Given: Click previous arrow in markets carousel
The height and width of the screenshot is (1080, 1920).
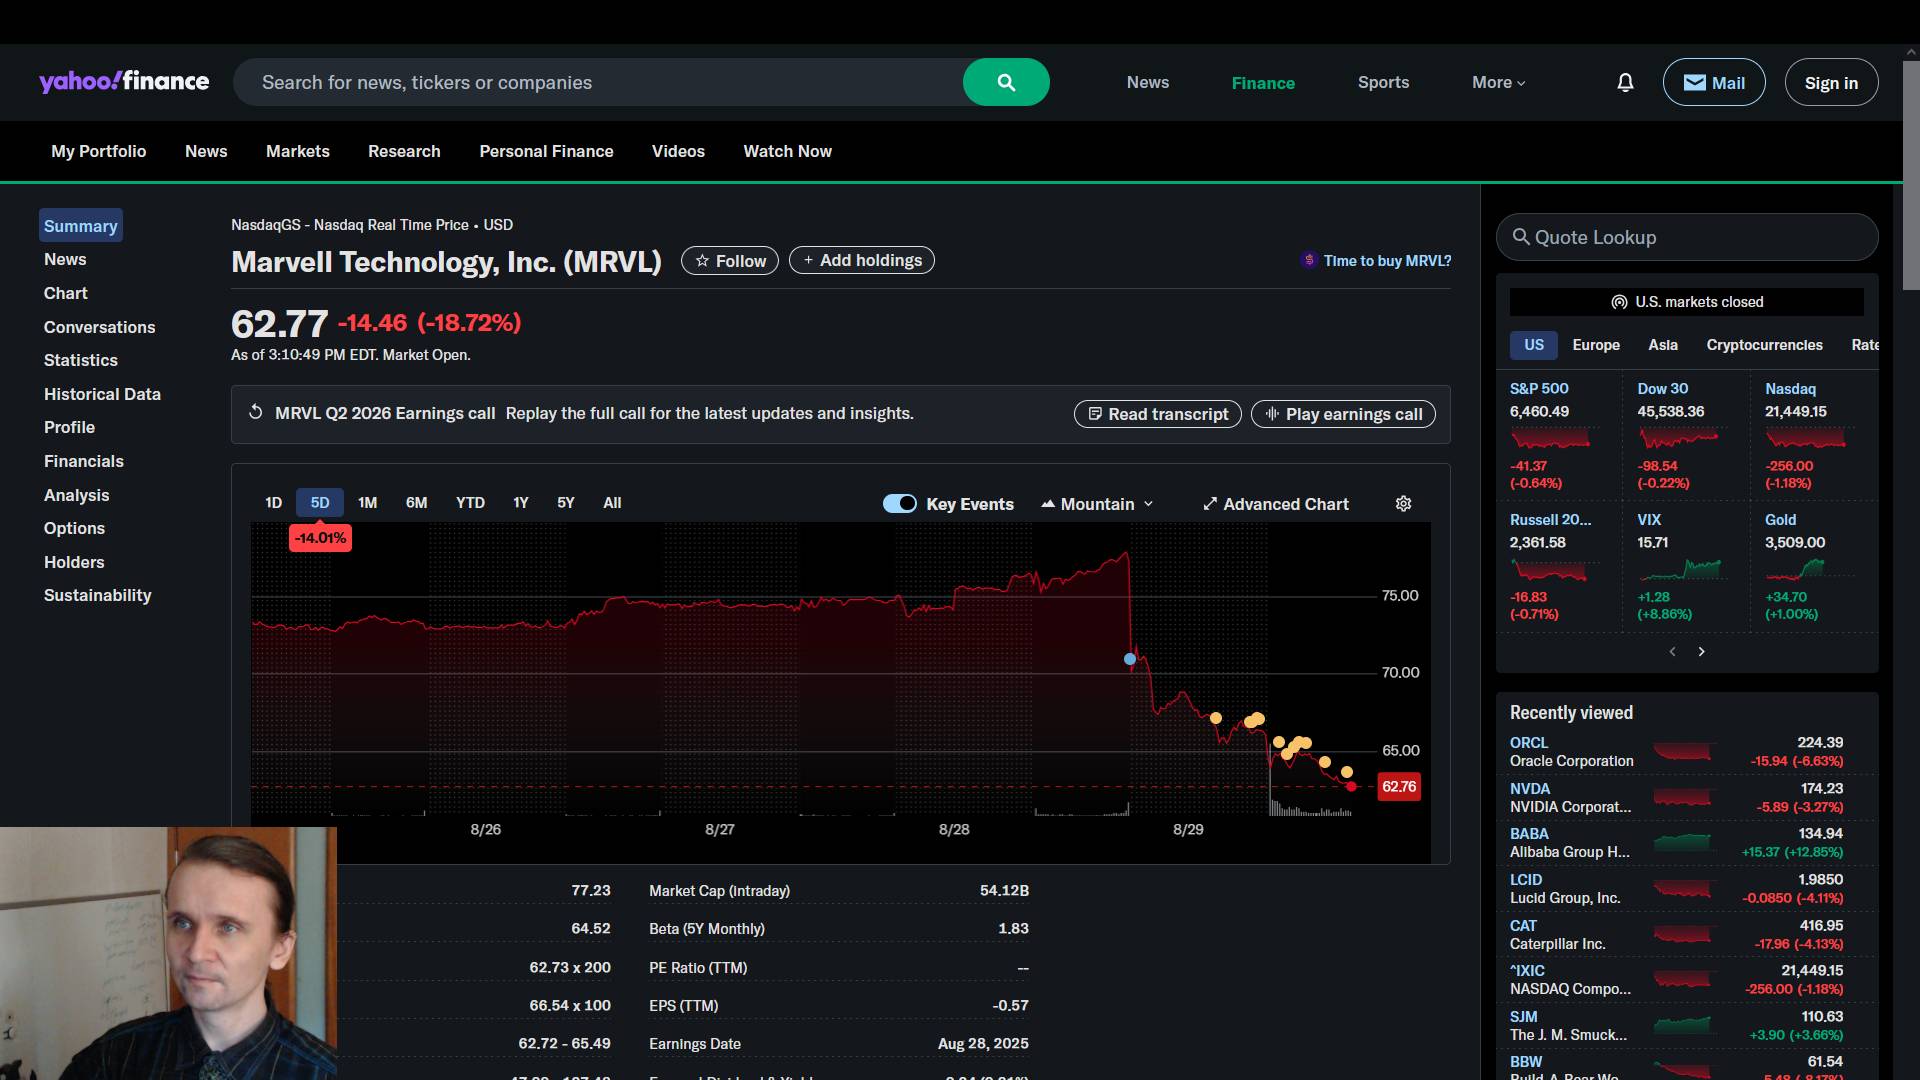Looking at the screenshot, I should (x=1672, y=652).
